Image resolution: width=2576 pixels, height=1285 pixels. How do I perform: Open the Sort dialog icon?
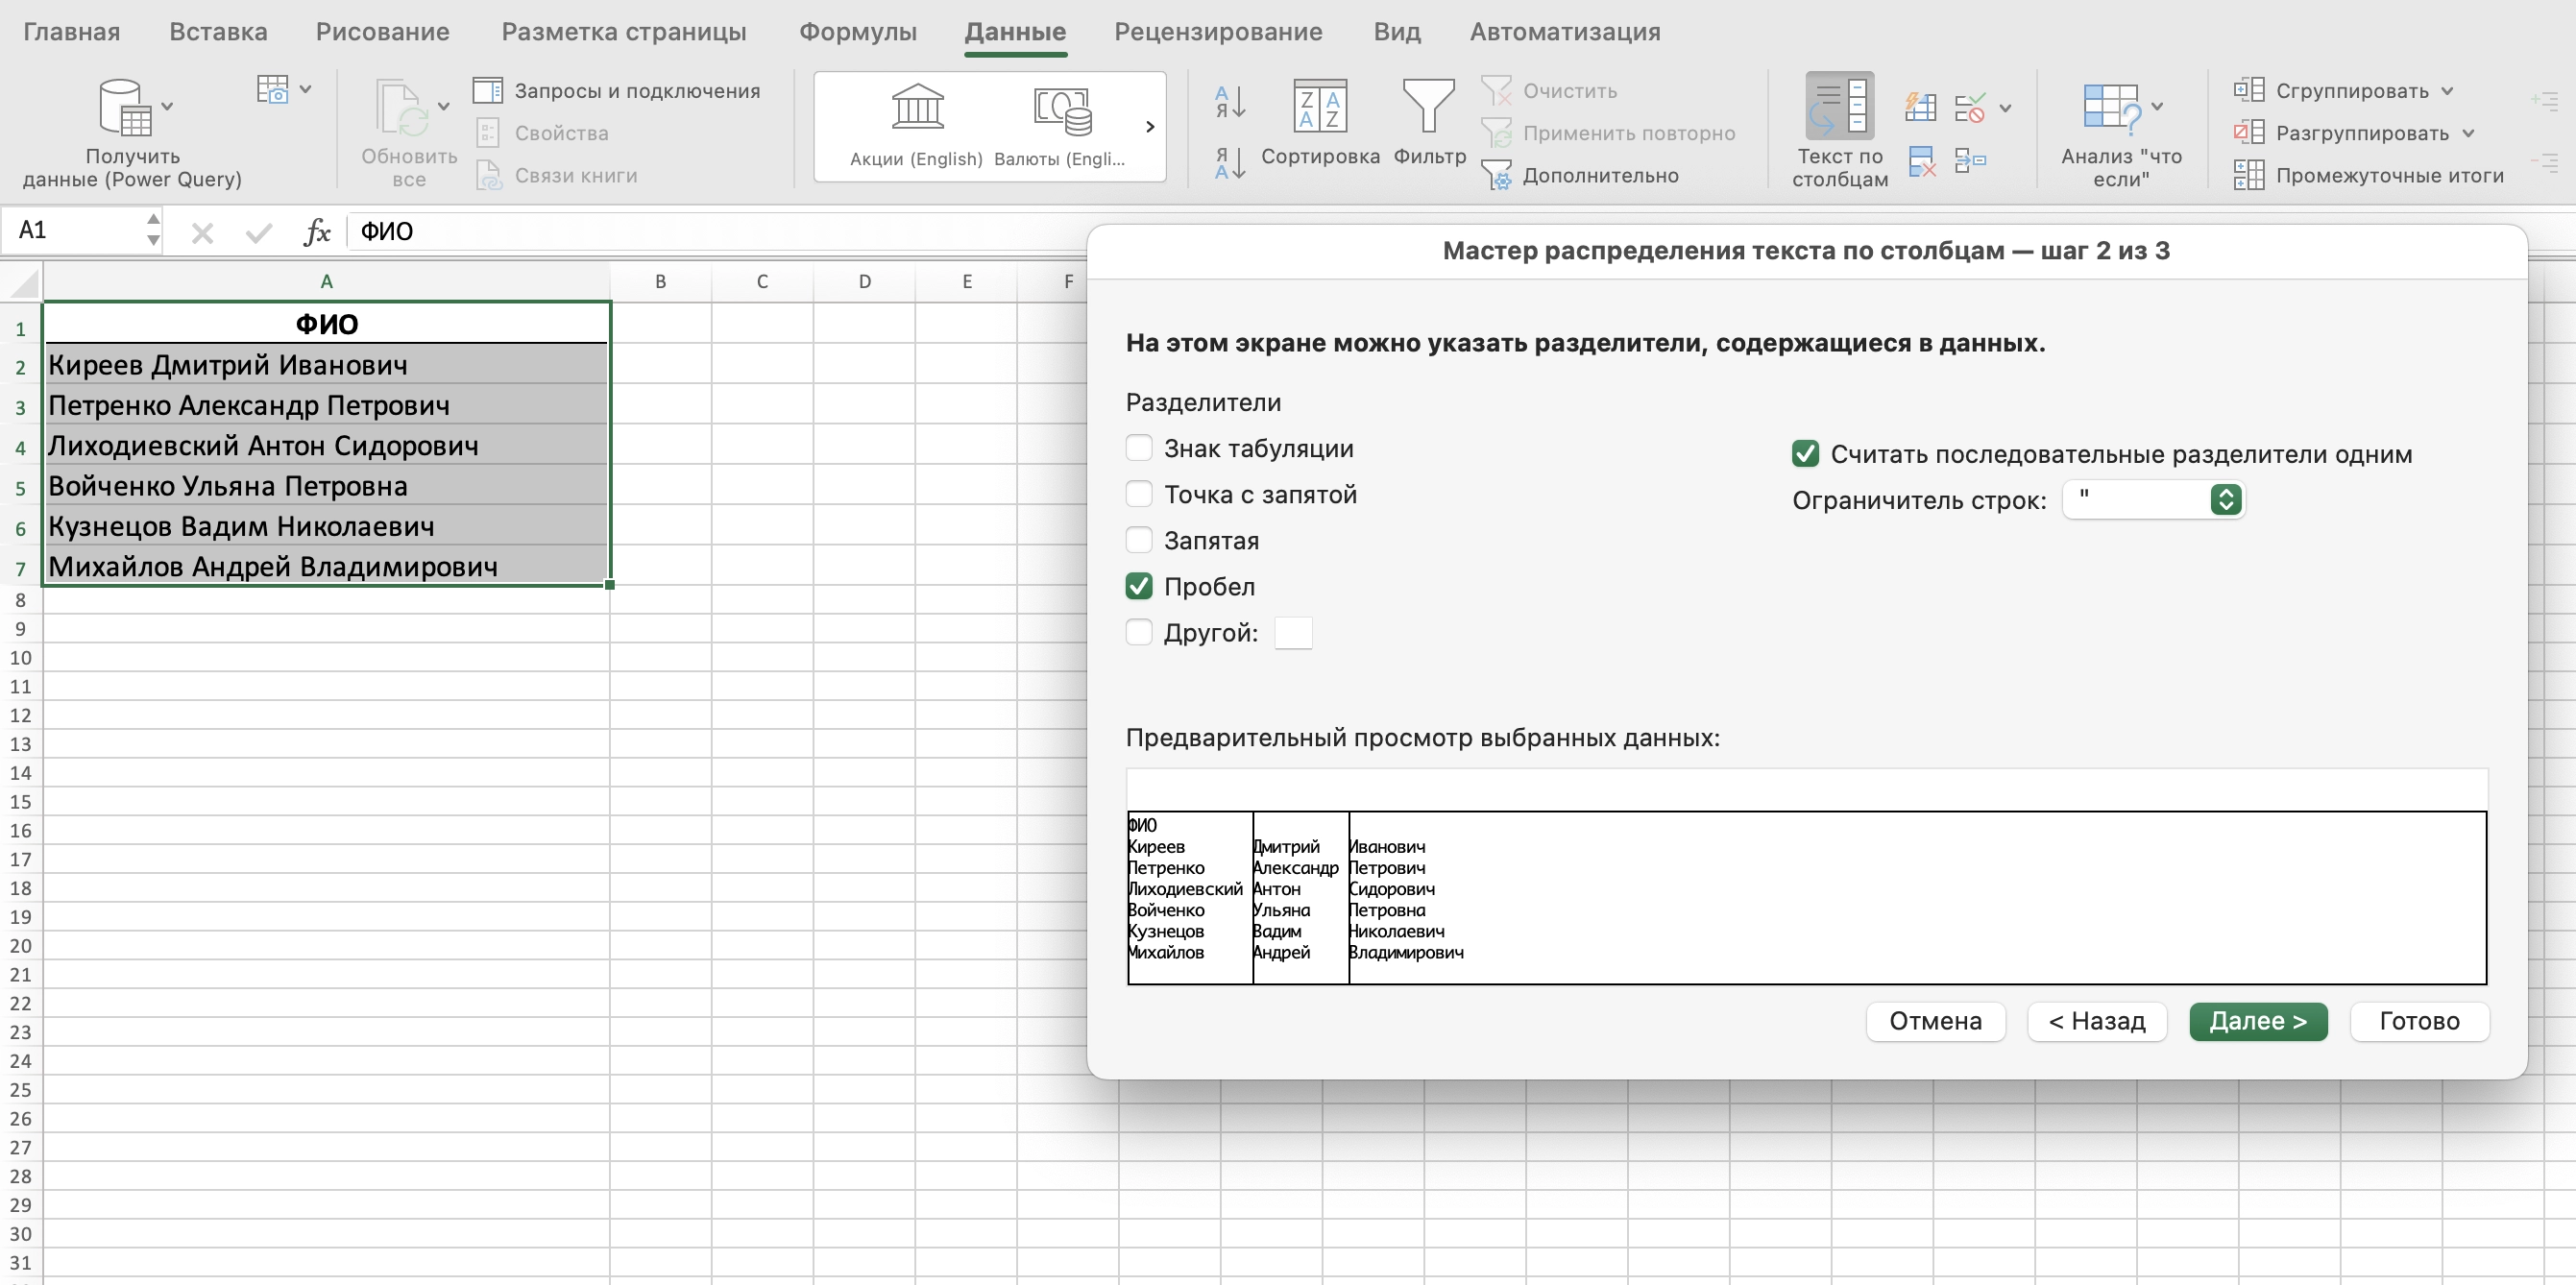[x=1319, y=107]
